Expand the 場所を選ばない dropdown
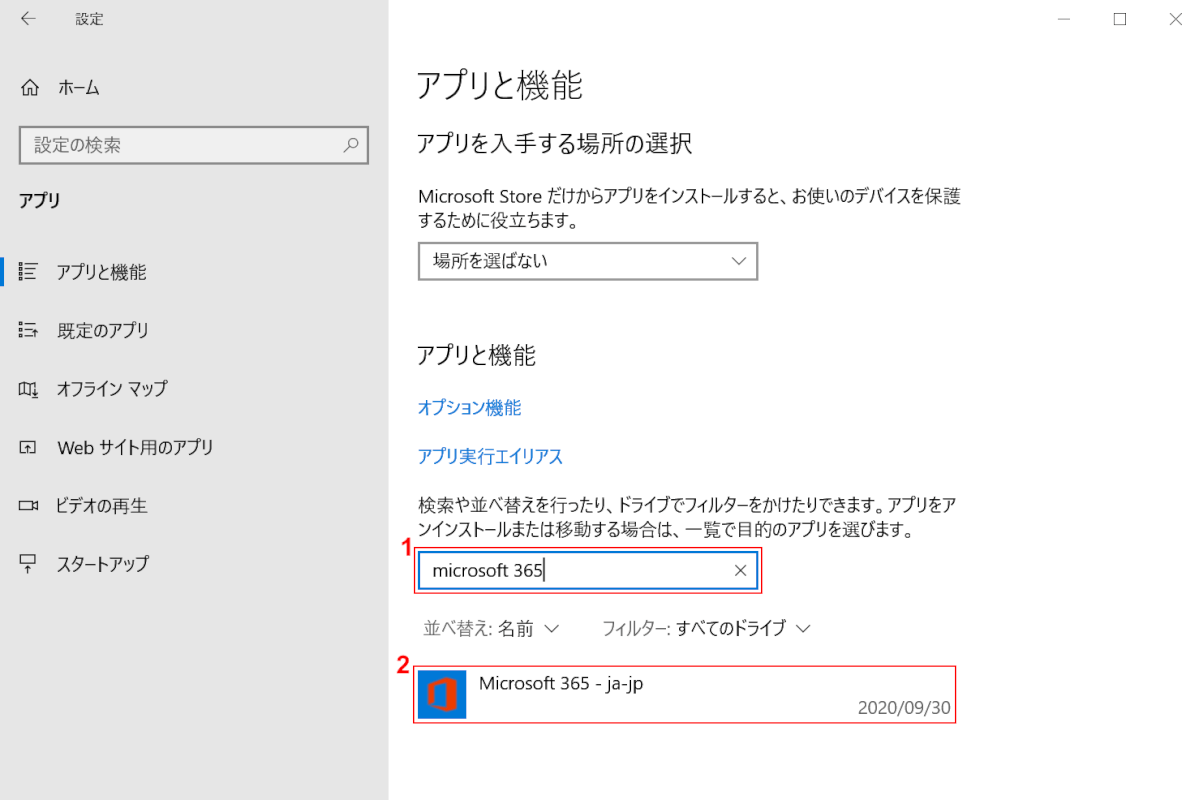This screenshot has width=1199, height=800. click(x=587, y=261)
